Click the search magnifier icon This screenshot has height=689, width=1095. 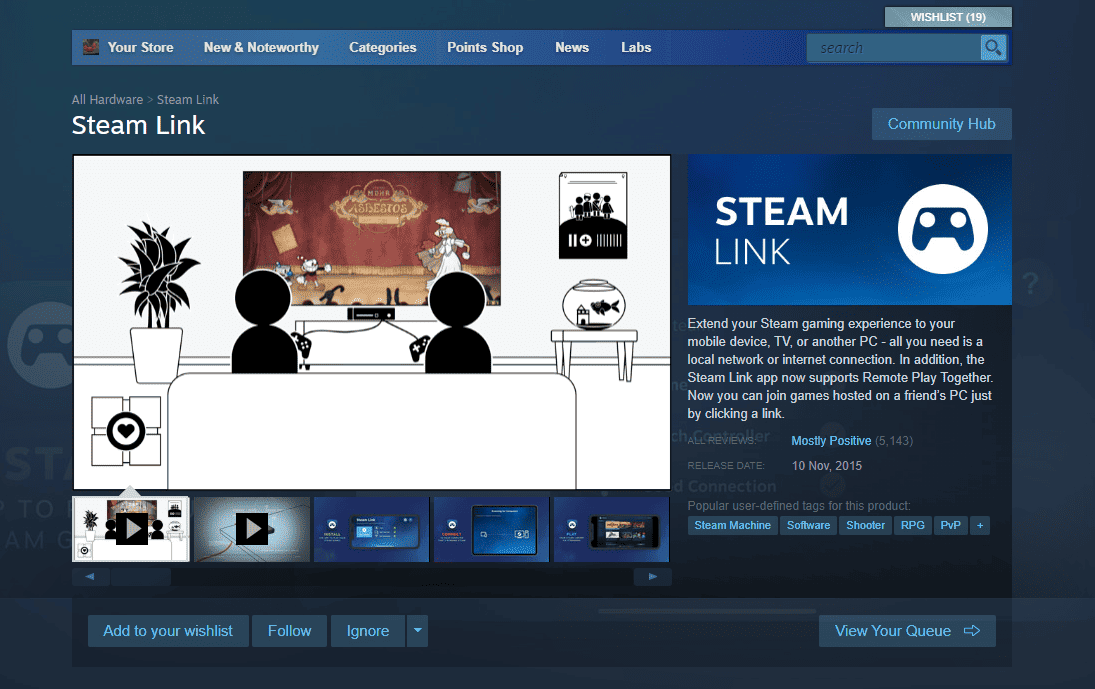992,48
